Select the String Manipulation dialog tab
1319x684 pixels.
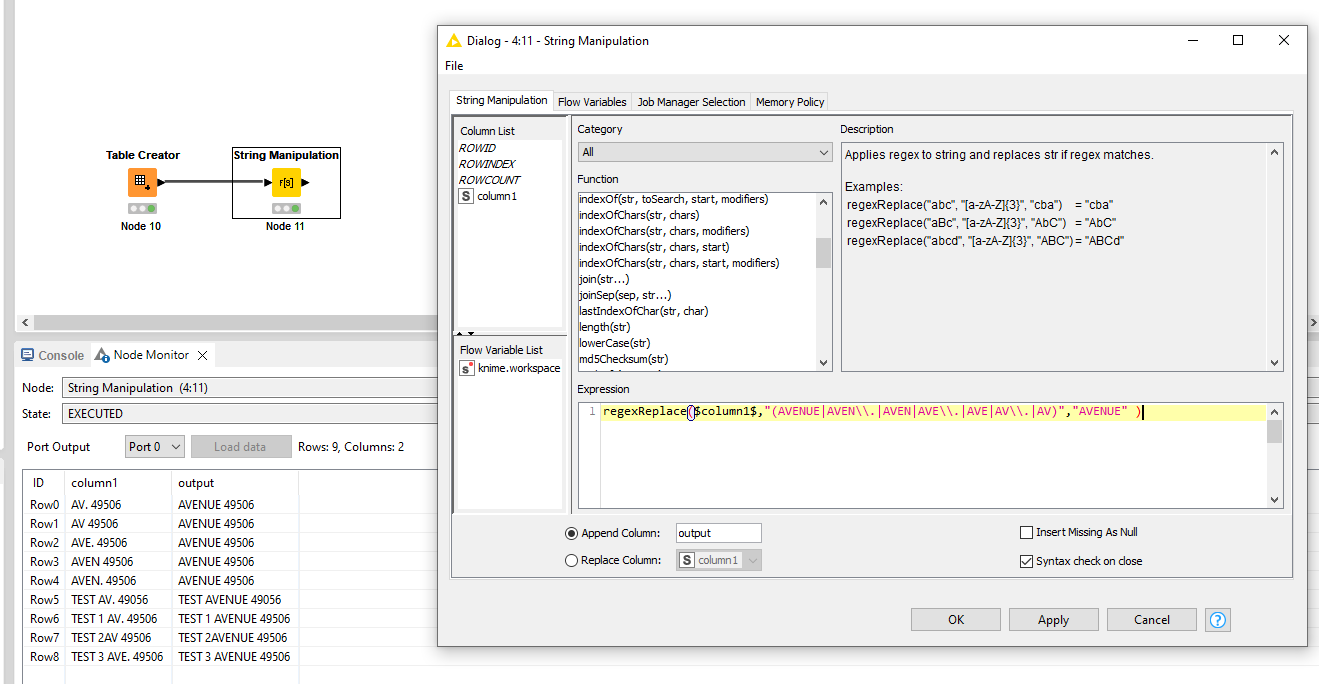(502, 100)
